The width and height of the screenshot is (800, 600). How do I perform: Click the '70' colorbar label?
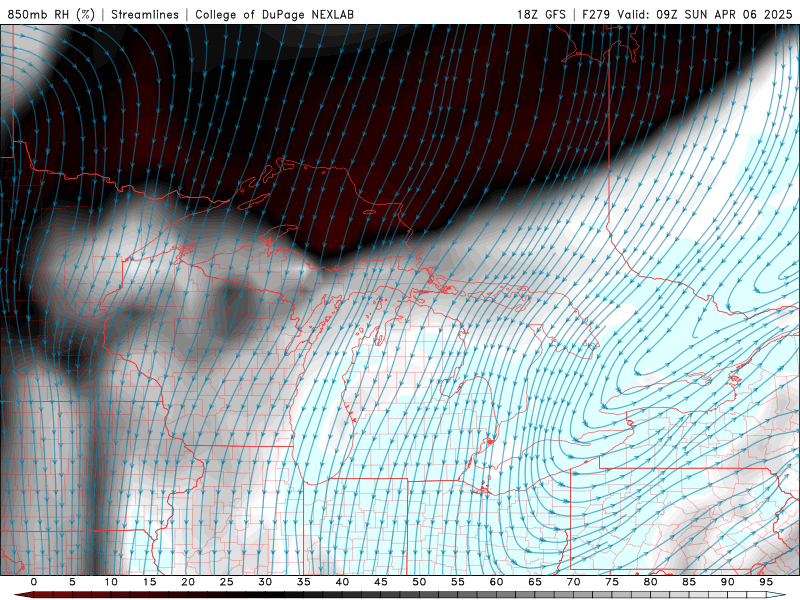pyautogui.click(x=573, y=582)
